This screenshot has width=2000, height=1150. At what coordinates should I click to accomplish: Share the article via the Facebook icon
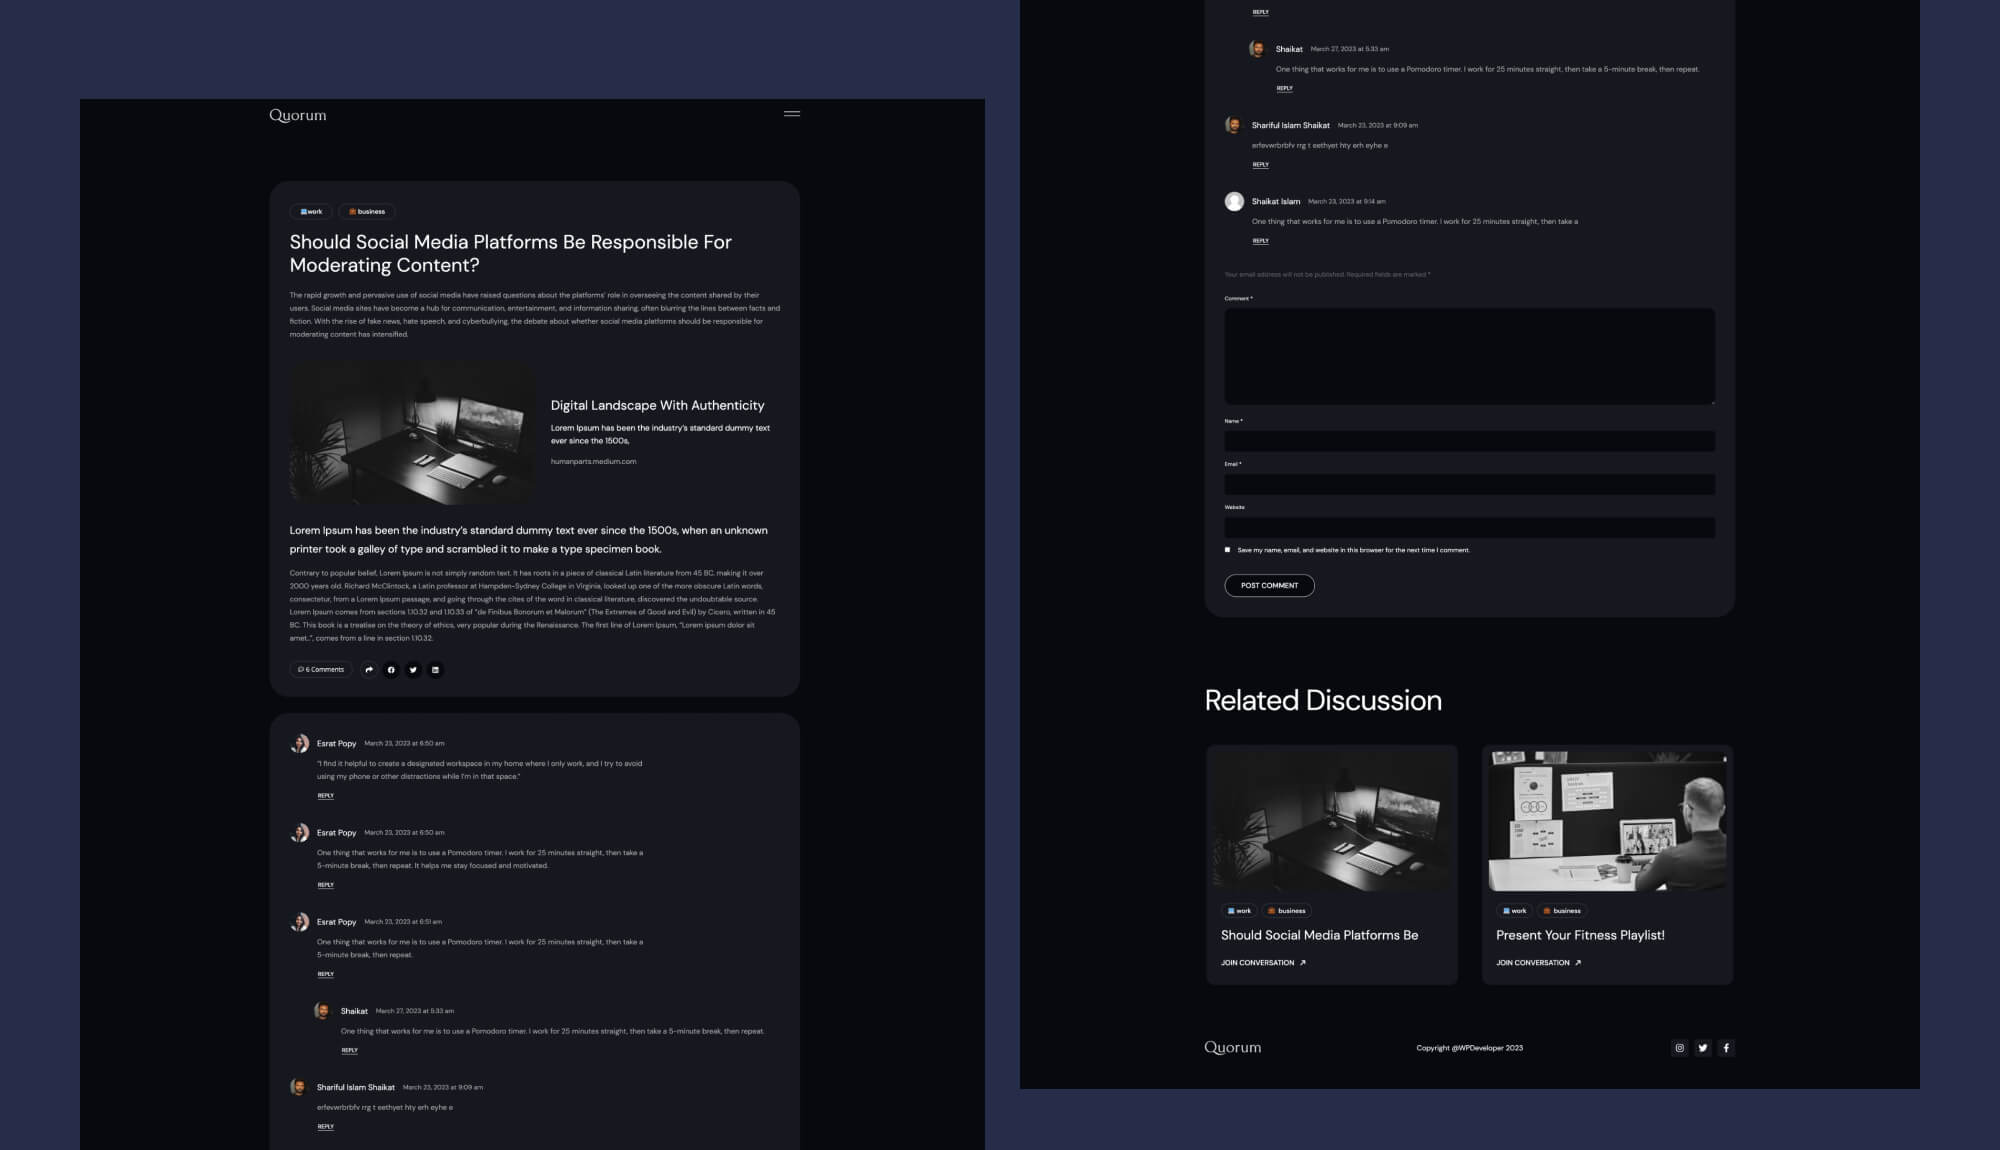tap(391, 670)
